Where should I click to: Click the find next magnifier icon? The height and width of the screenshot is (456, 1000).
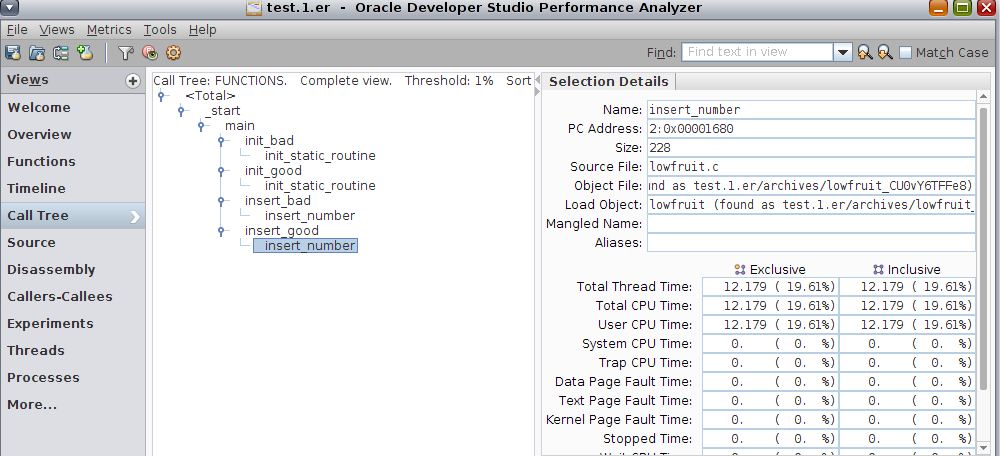[885, 52]
